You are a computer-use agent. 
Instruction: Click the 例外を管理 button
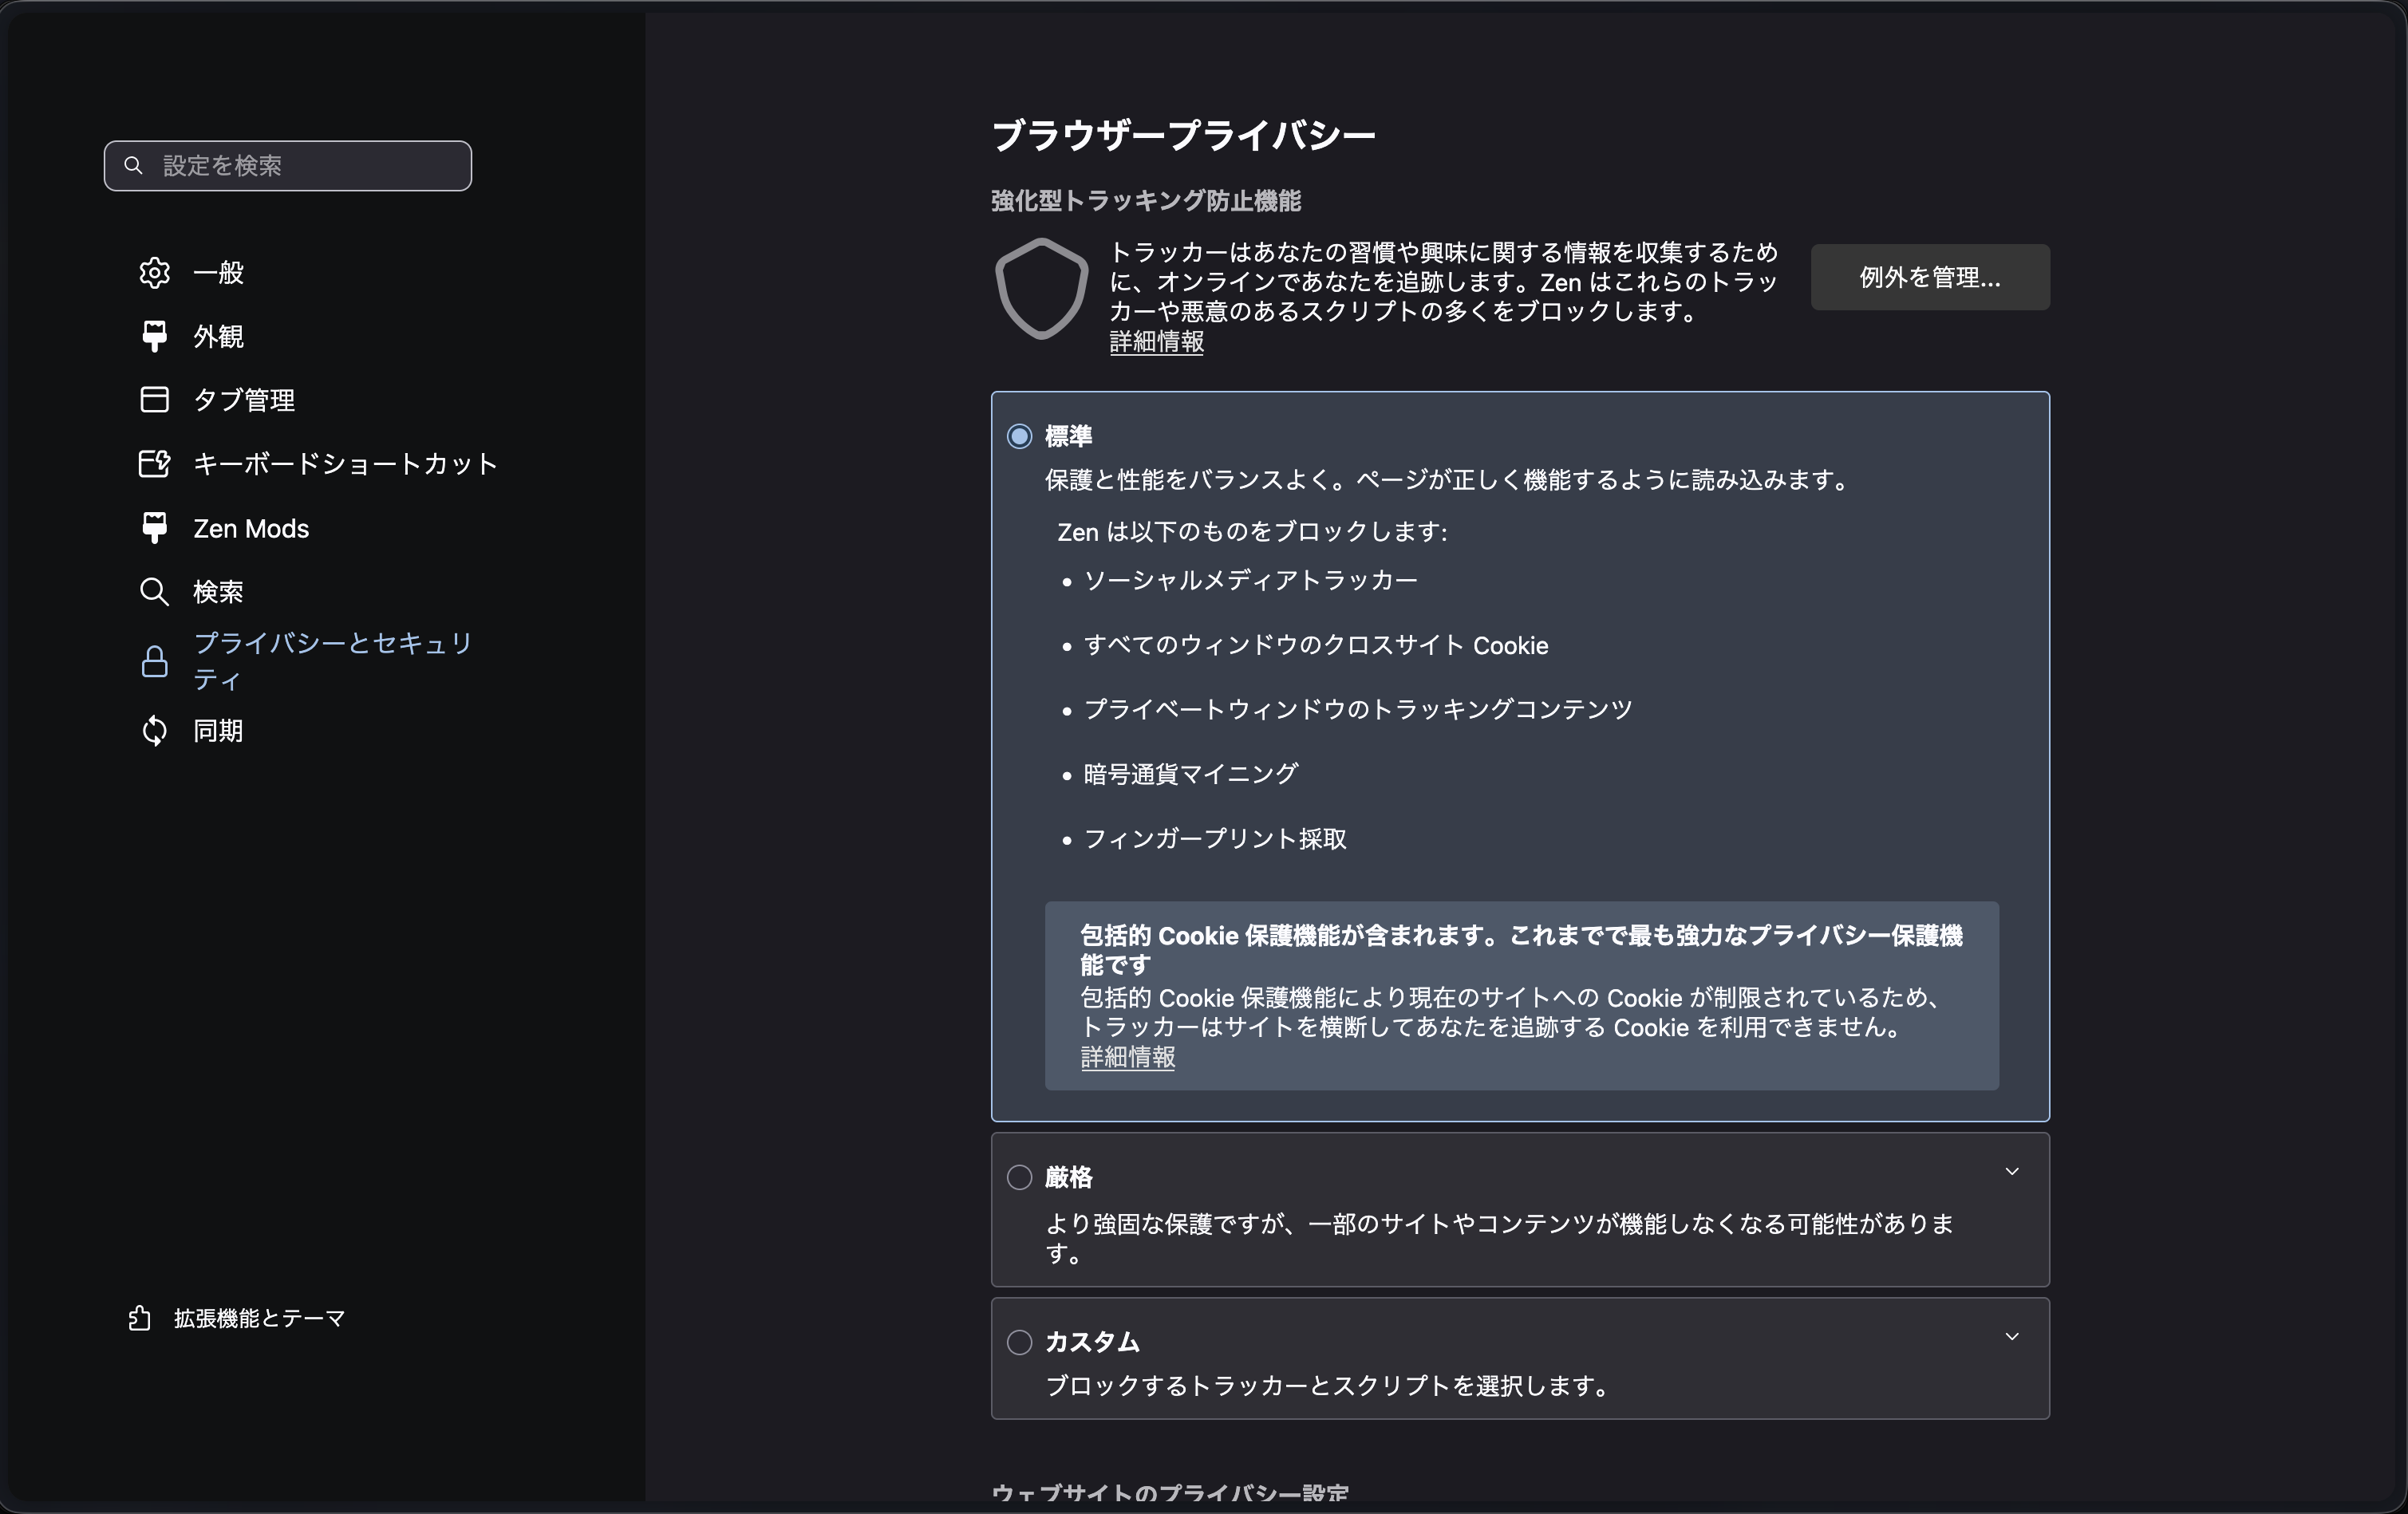[1929, 277]
